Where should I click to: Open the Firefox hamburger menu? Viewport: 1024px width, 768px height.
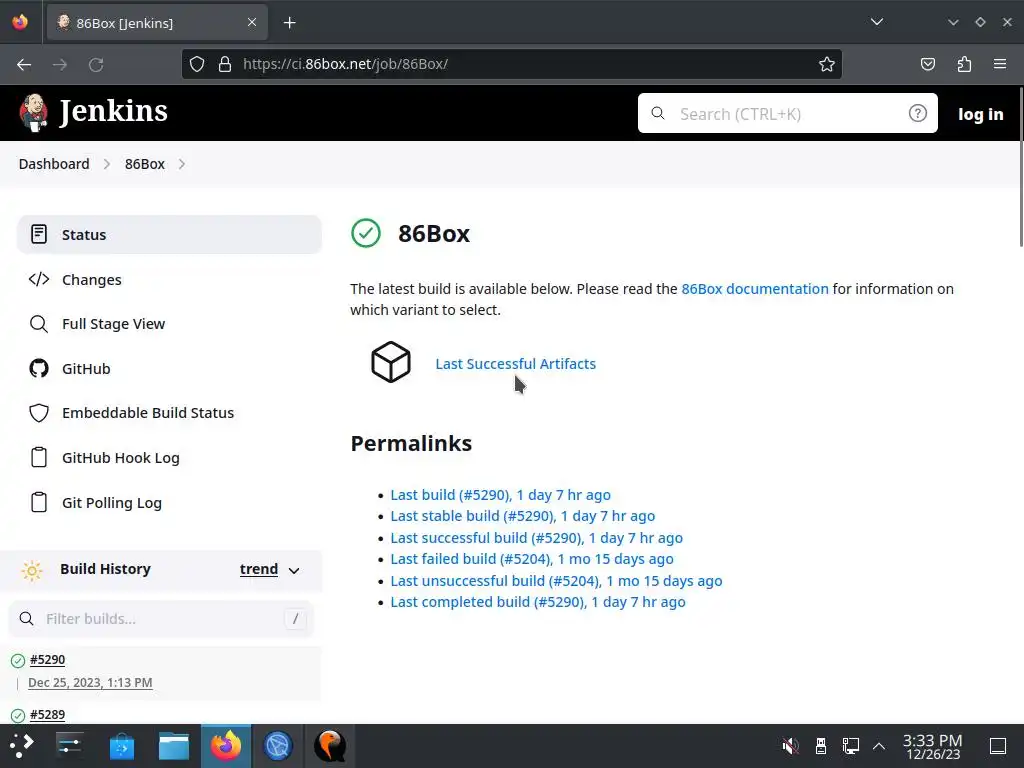tap(1000, 64)
